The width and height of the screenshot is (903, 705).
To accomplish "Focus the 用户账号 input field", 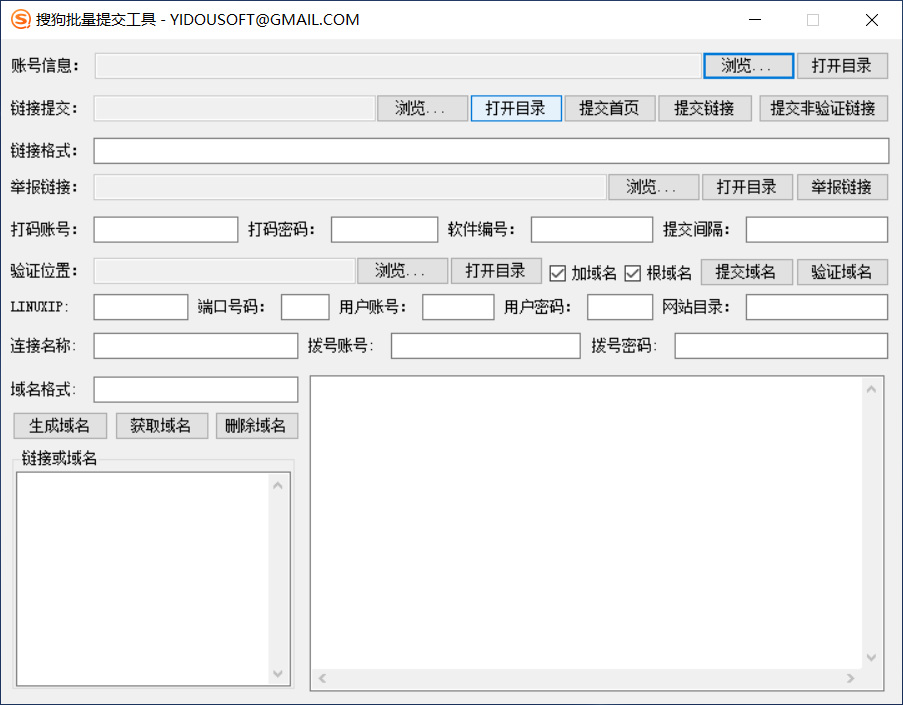I will coord(458,307).
